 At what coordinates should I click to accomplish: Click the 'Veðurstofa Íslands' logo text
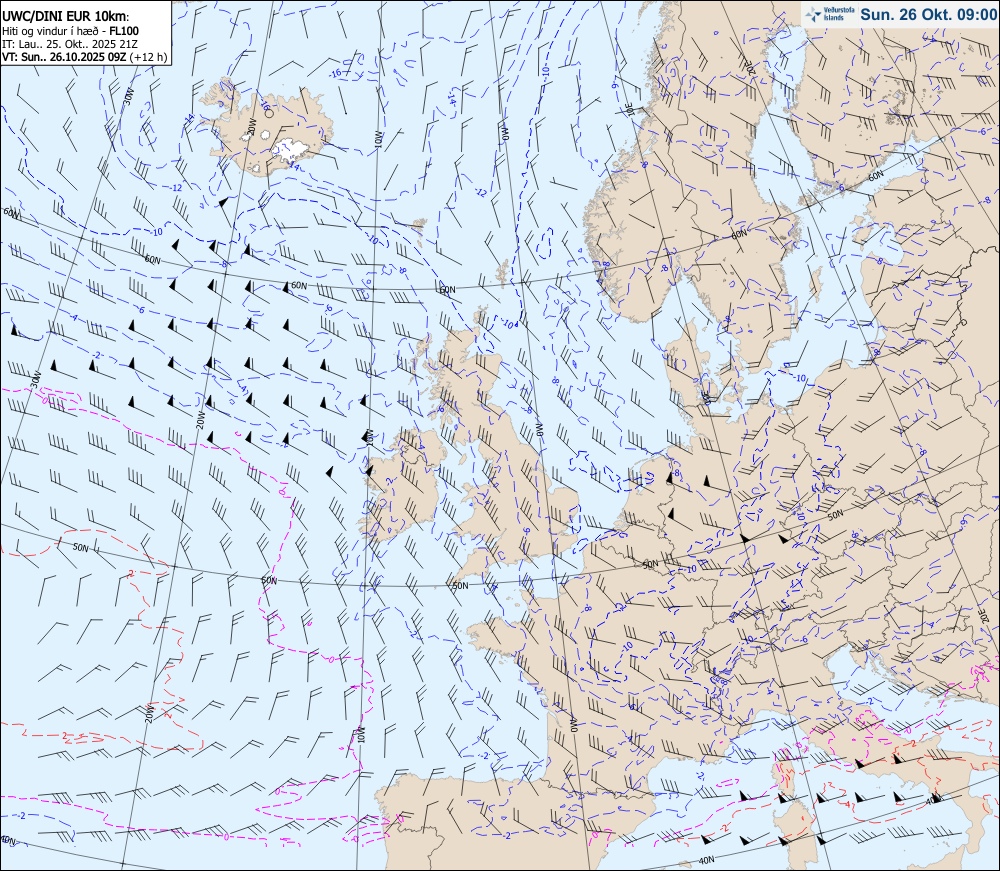pos(839,13)
